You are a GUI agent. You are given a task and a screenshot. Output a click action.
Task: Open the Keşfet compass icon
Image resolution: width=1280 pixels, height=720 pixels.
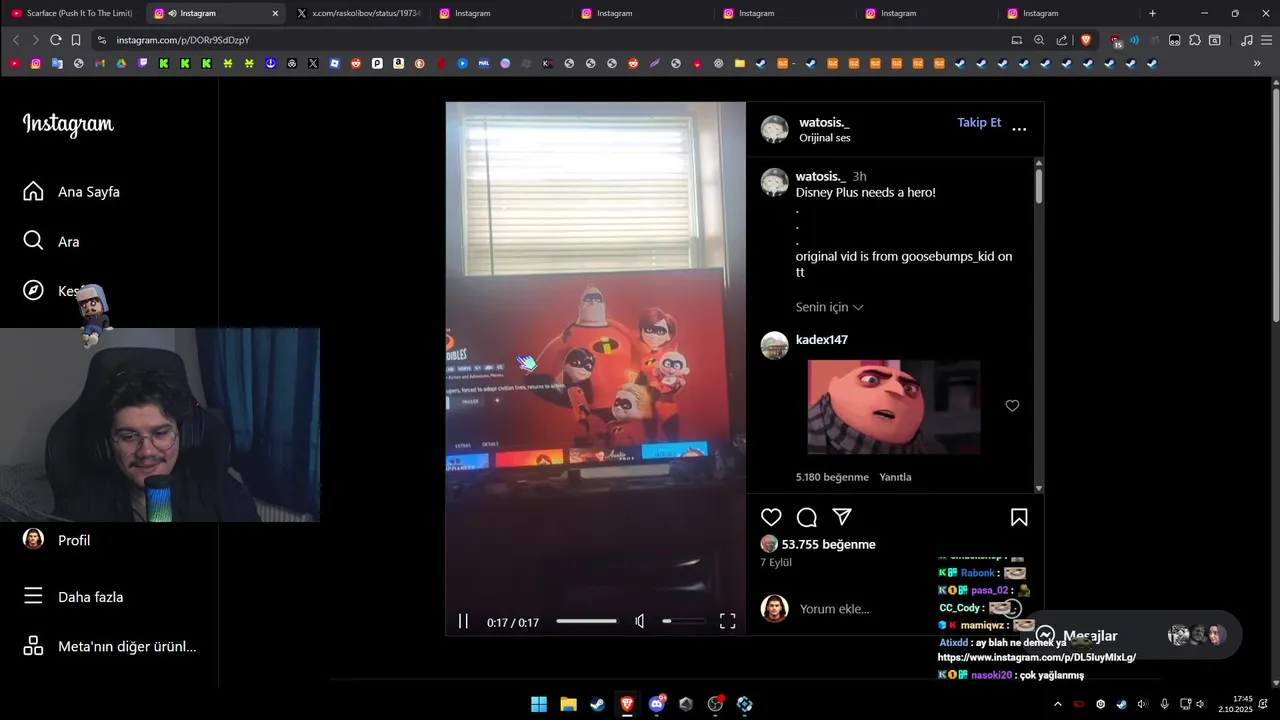point(33,290)
